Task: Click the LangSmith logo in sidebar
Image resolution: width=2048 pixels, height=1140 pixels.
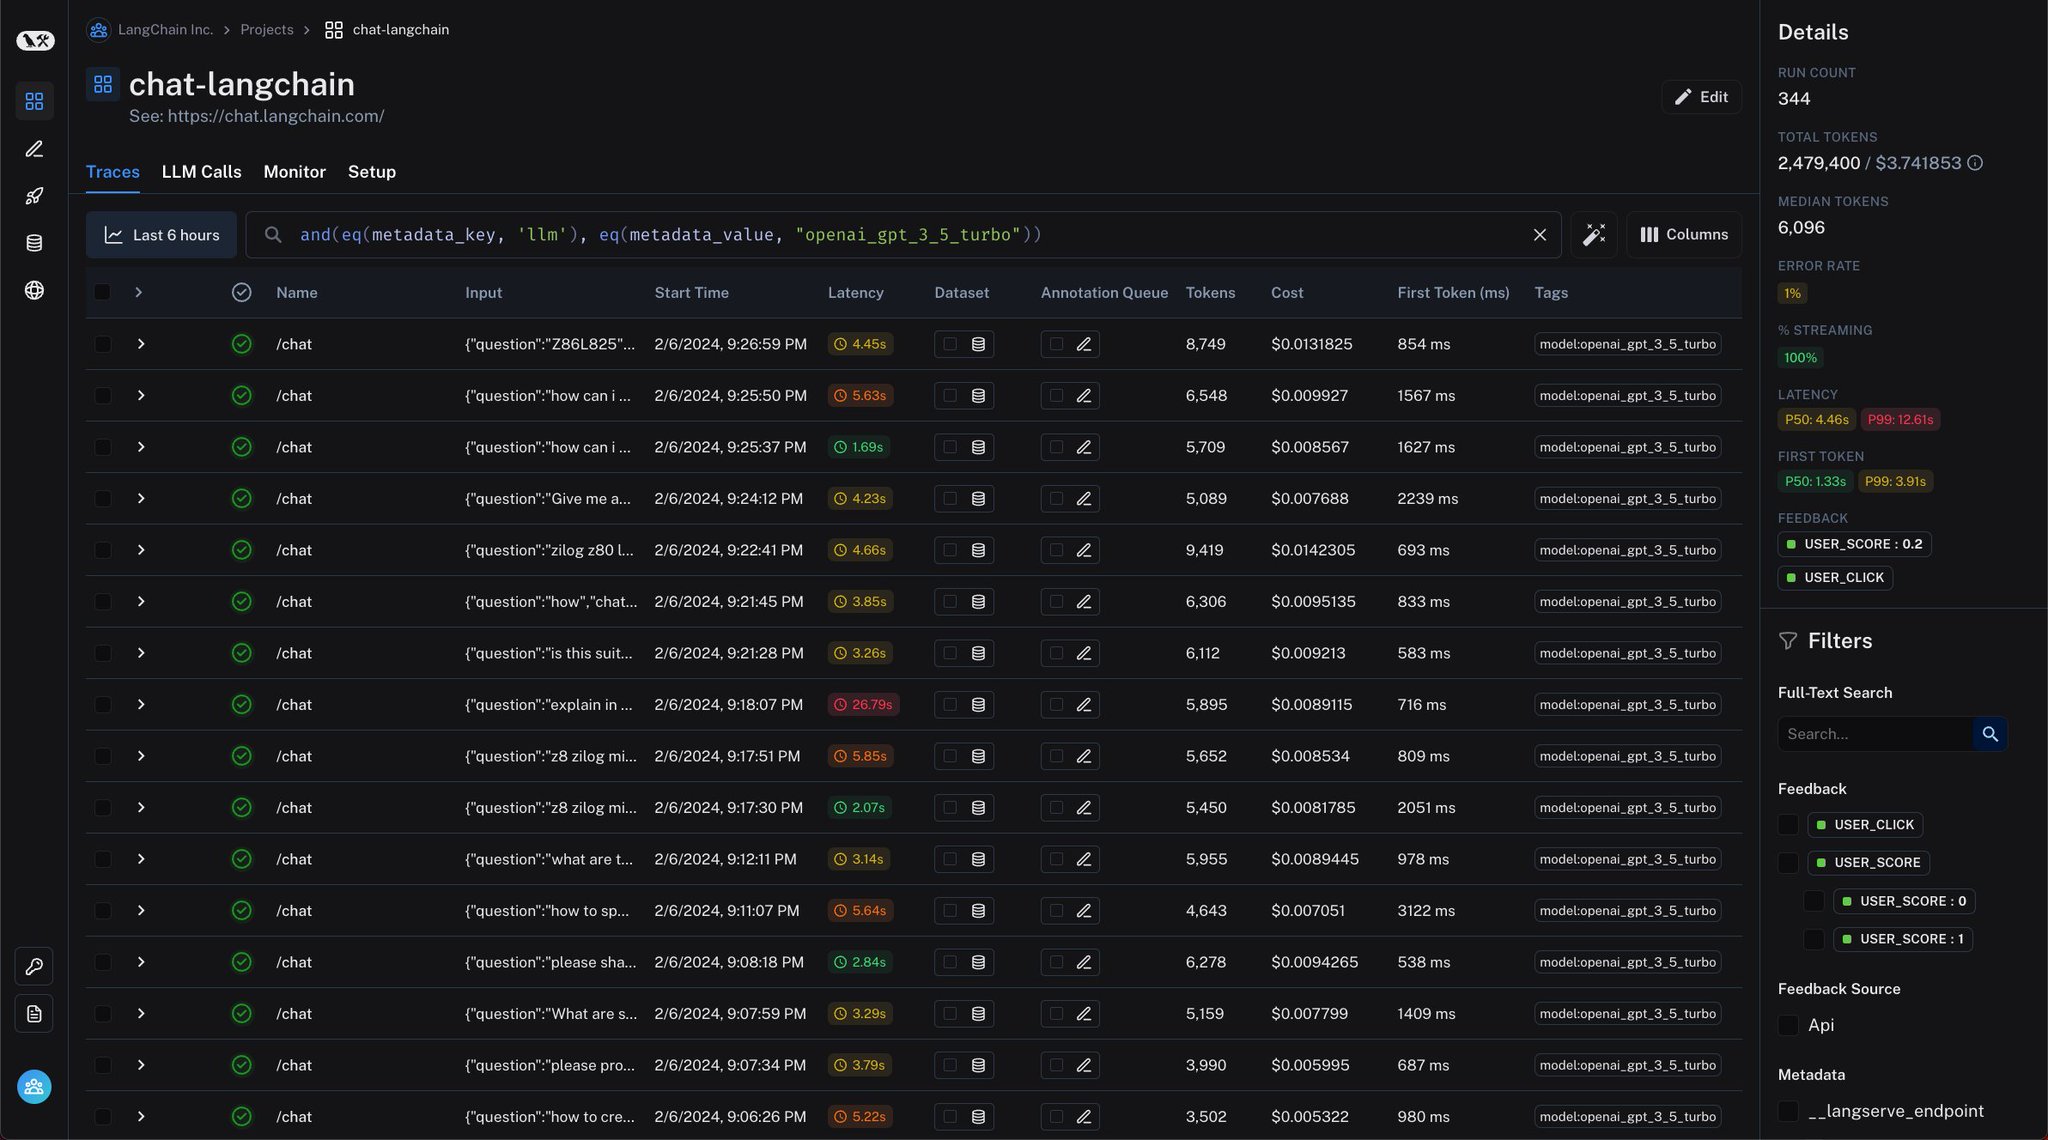Action: (x=35, y=40)
